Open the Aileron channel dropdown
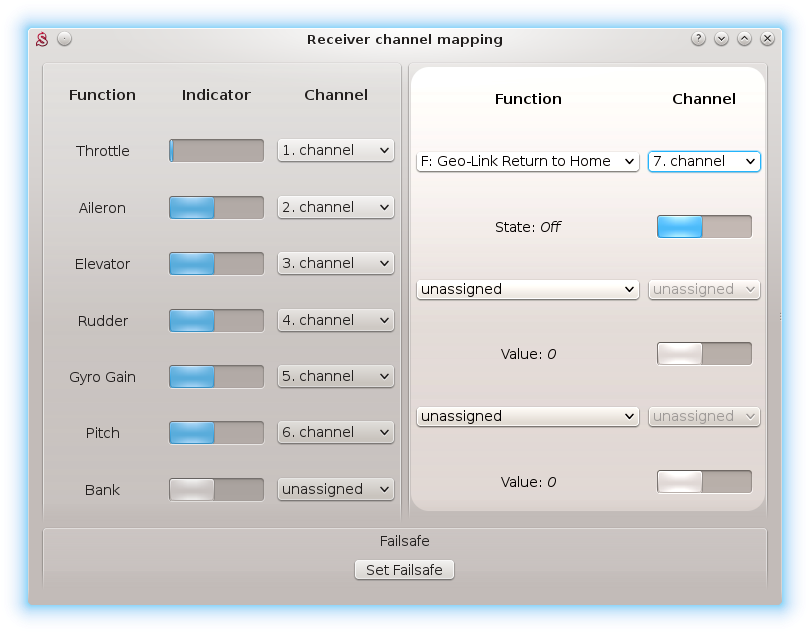Image resolution: width=809 pixels, height=632 pixels. (336, 207)
